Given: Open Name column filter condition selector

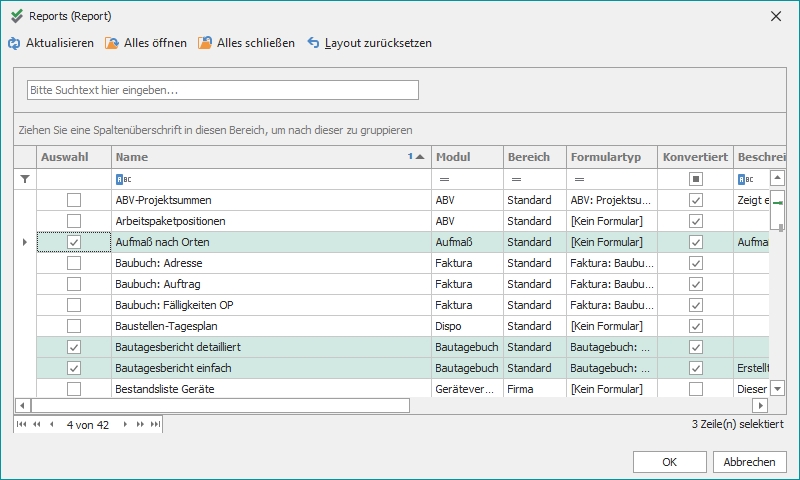Looking at the screenshot, I should (x=122, y=179).
